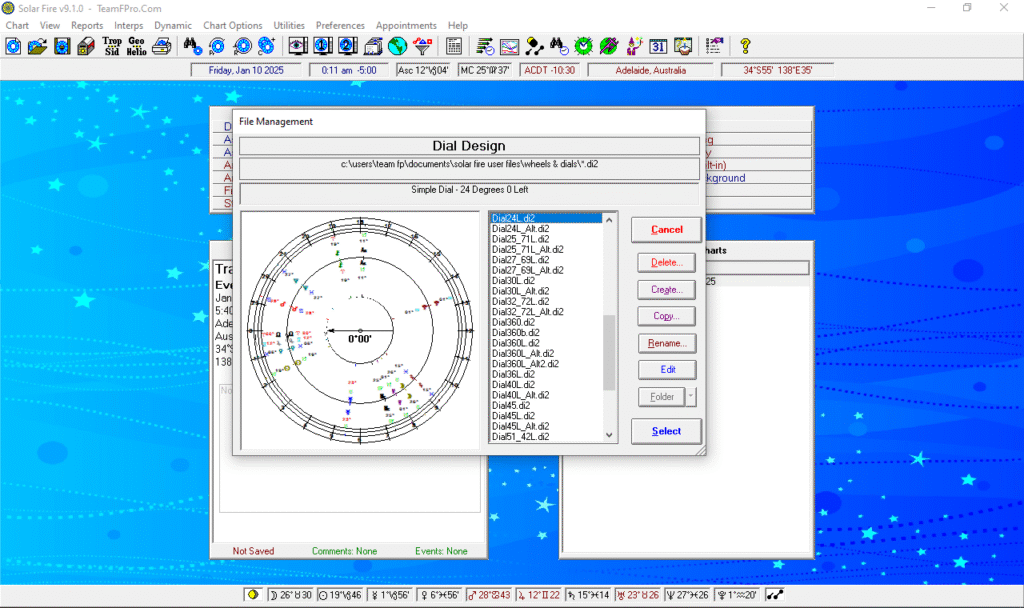This screenshot has height=608, width=1024.
Task: Open the calendar 31 toolbar icon
Action: point(658,46)
